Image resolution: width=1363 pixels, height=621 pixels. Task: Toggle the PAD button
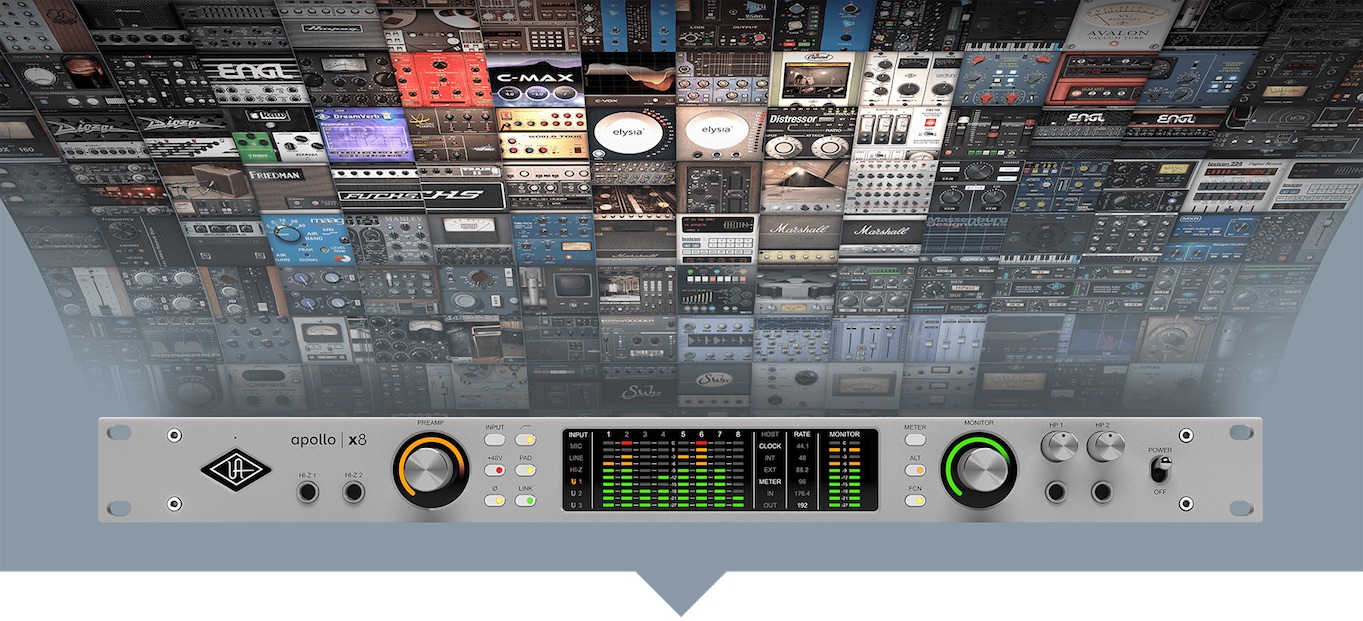tap(525, 470)
